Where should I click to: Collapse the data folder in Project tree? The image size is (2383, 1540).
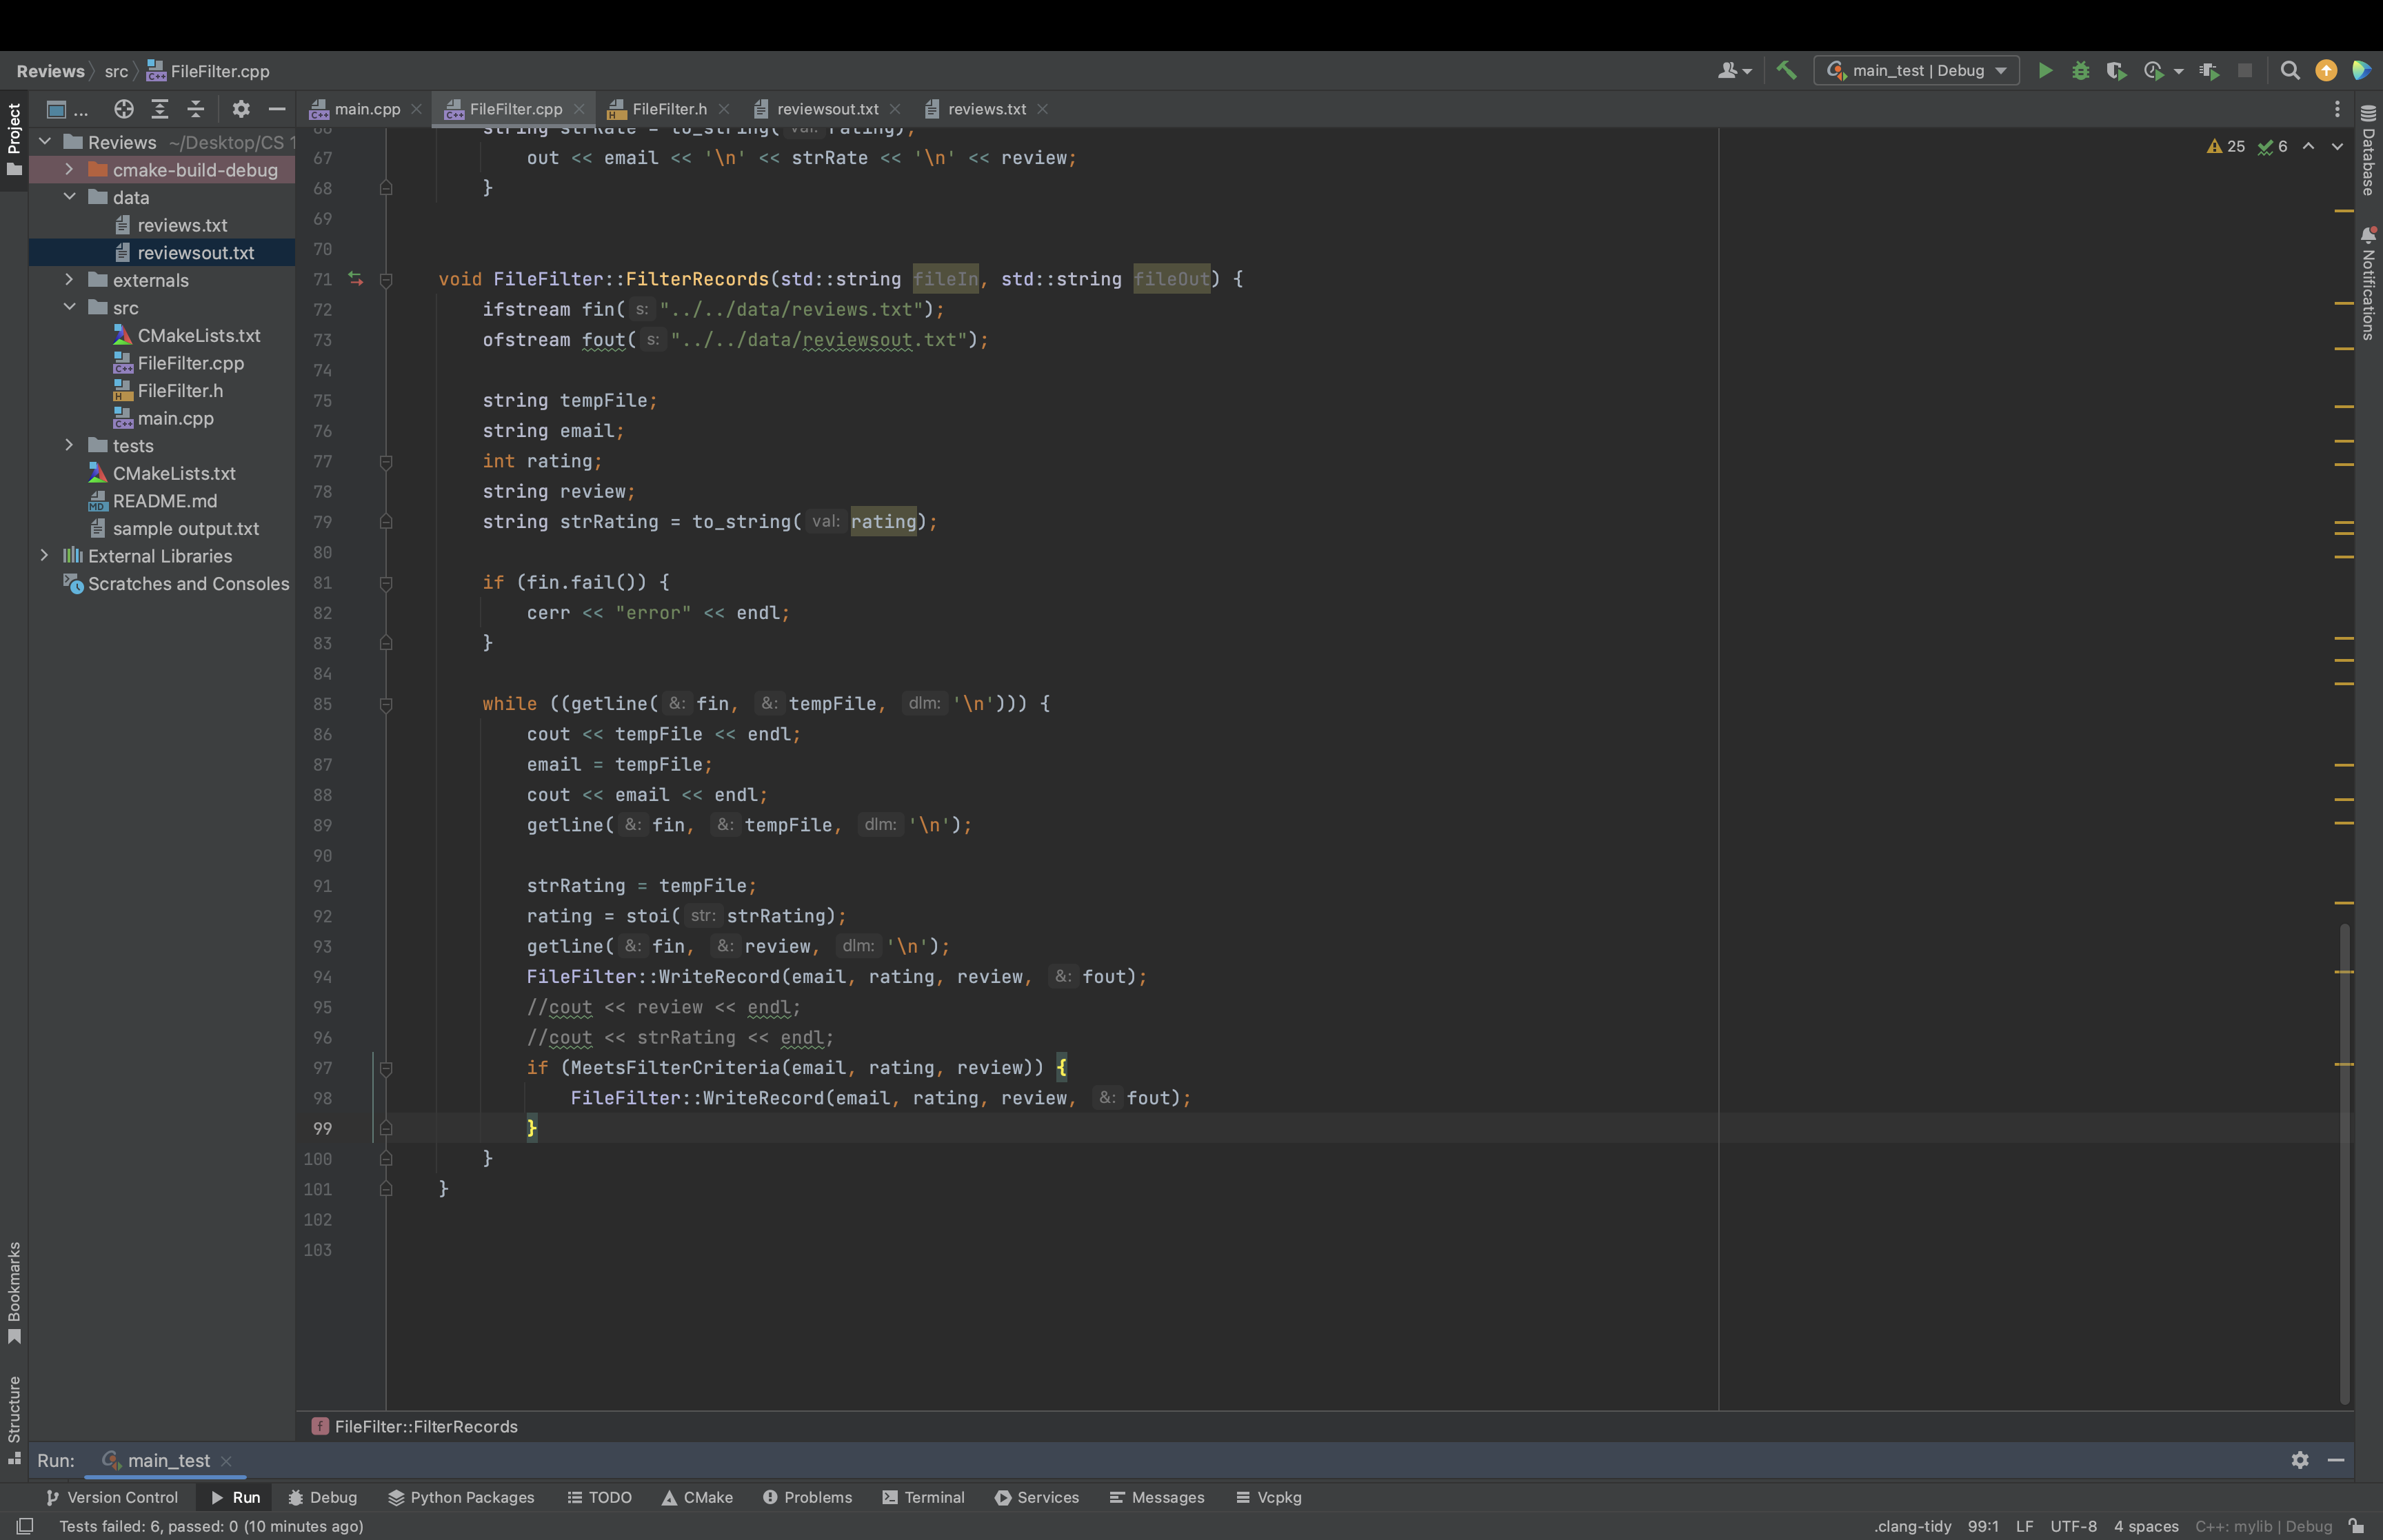click(70, 197)
